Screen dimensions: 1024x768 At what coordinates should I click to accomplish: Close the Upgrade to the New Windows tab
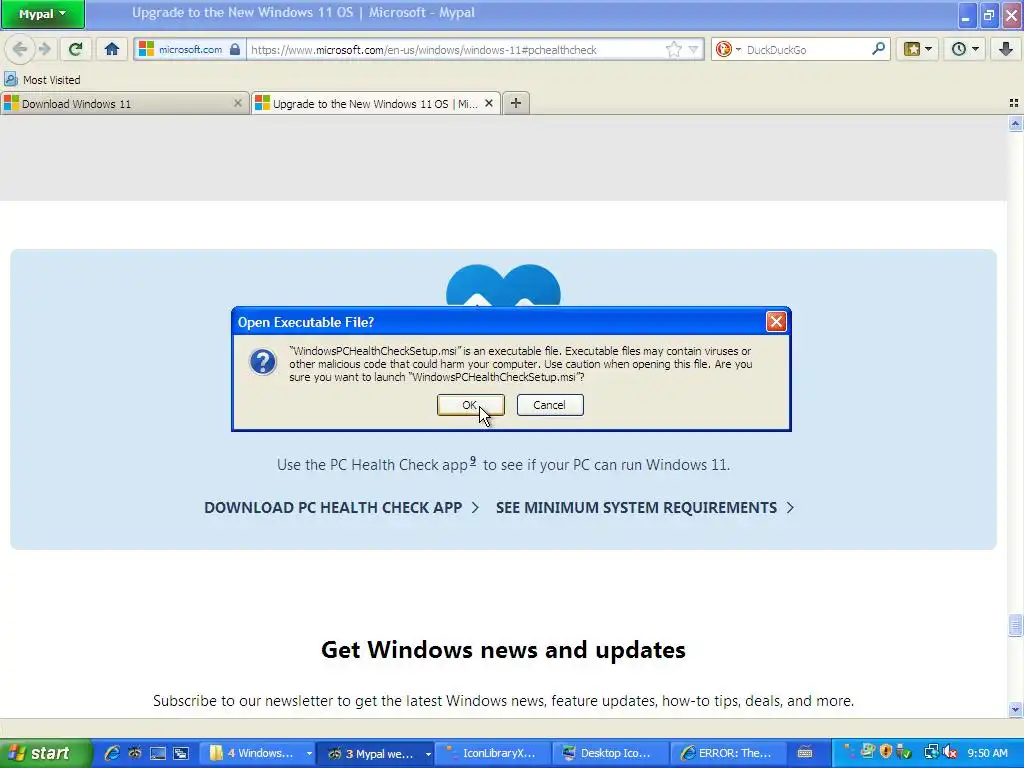488,103
